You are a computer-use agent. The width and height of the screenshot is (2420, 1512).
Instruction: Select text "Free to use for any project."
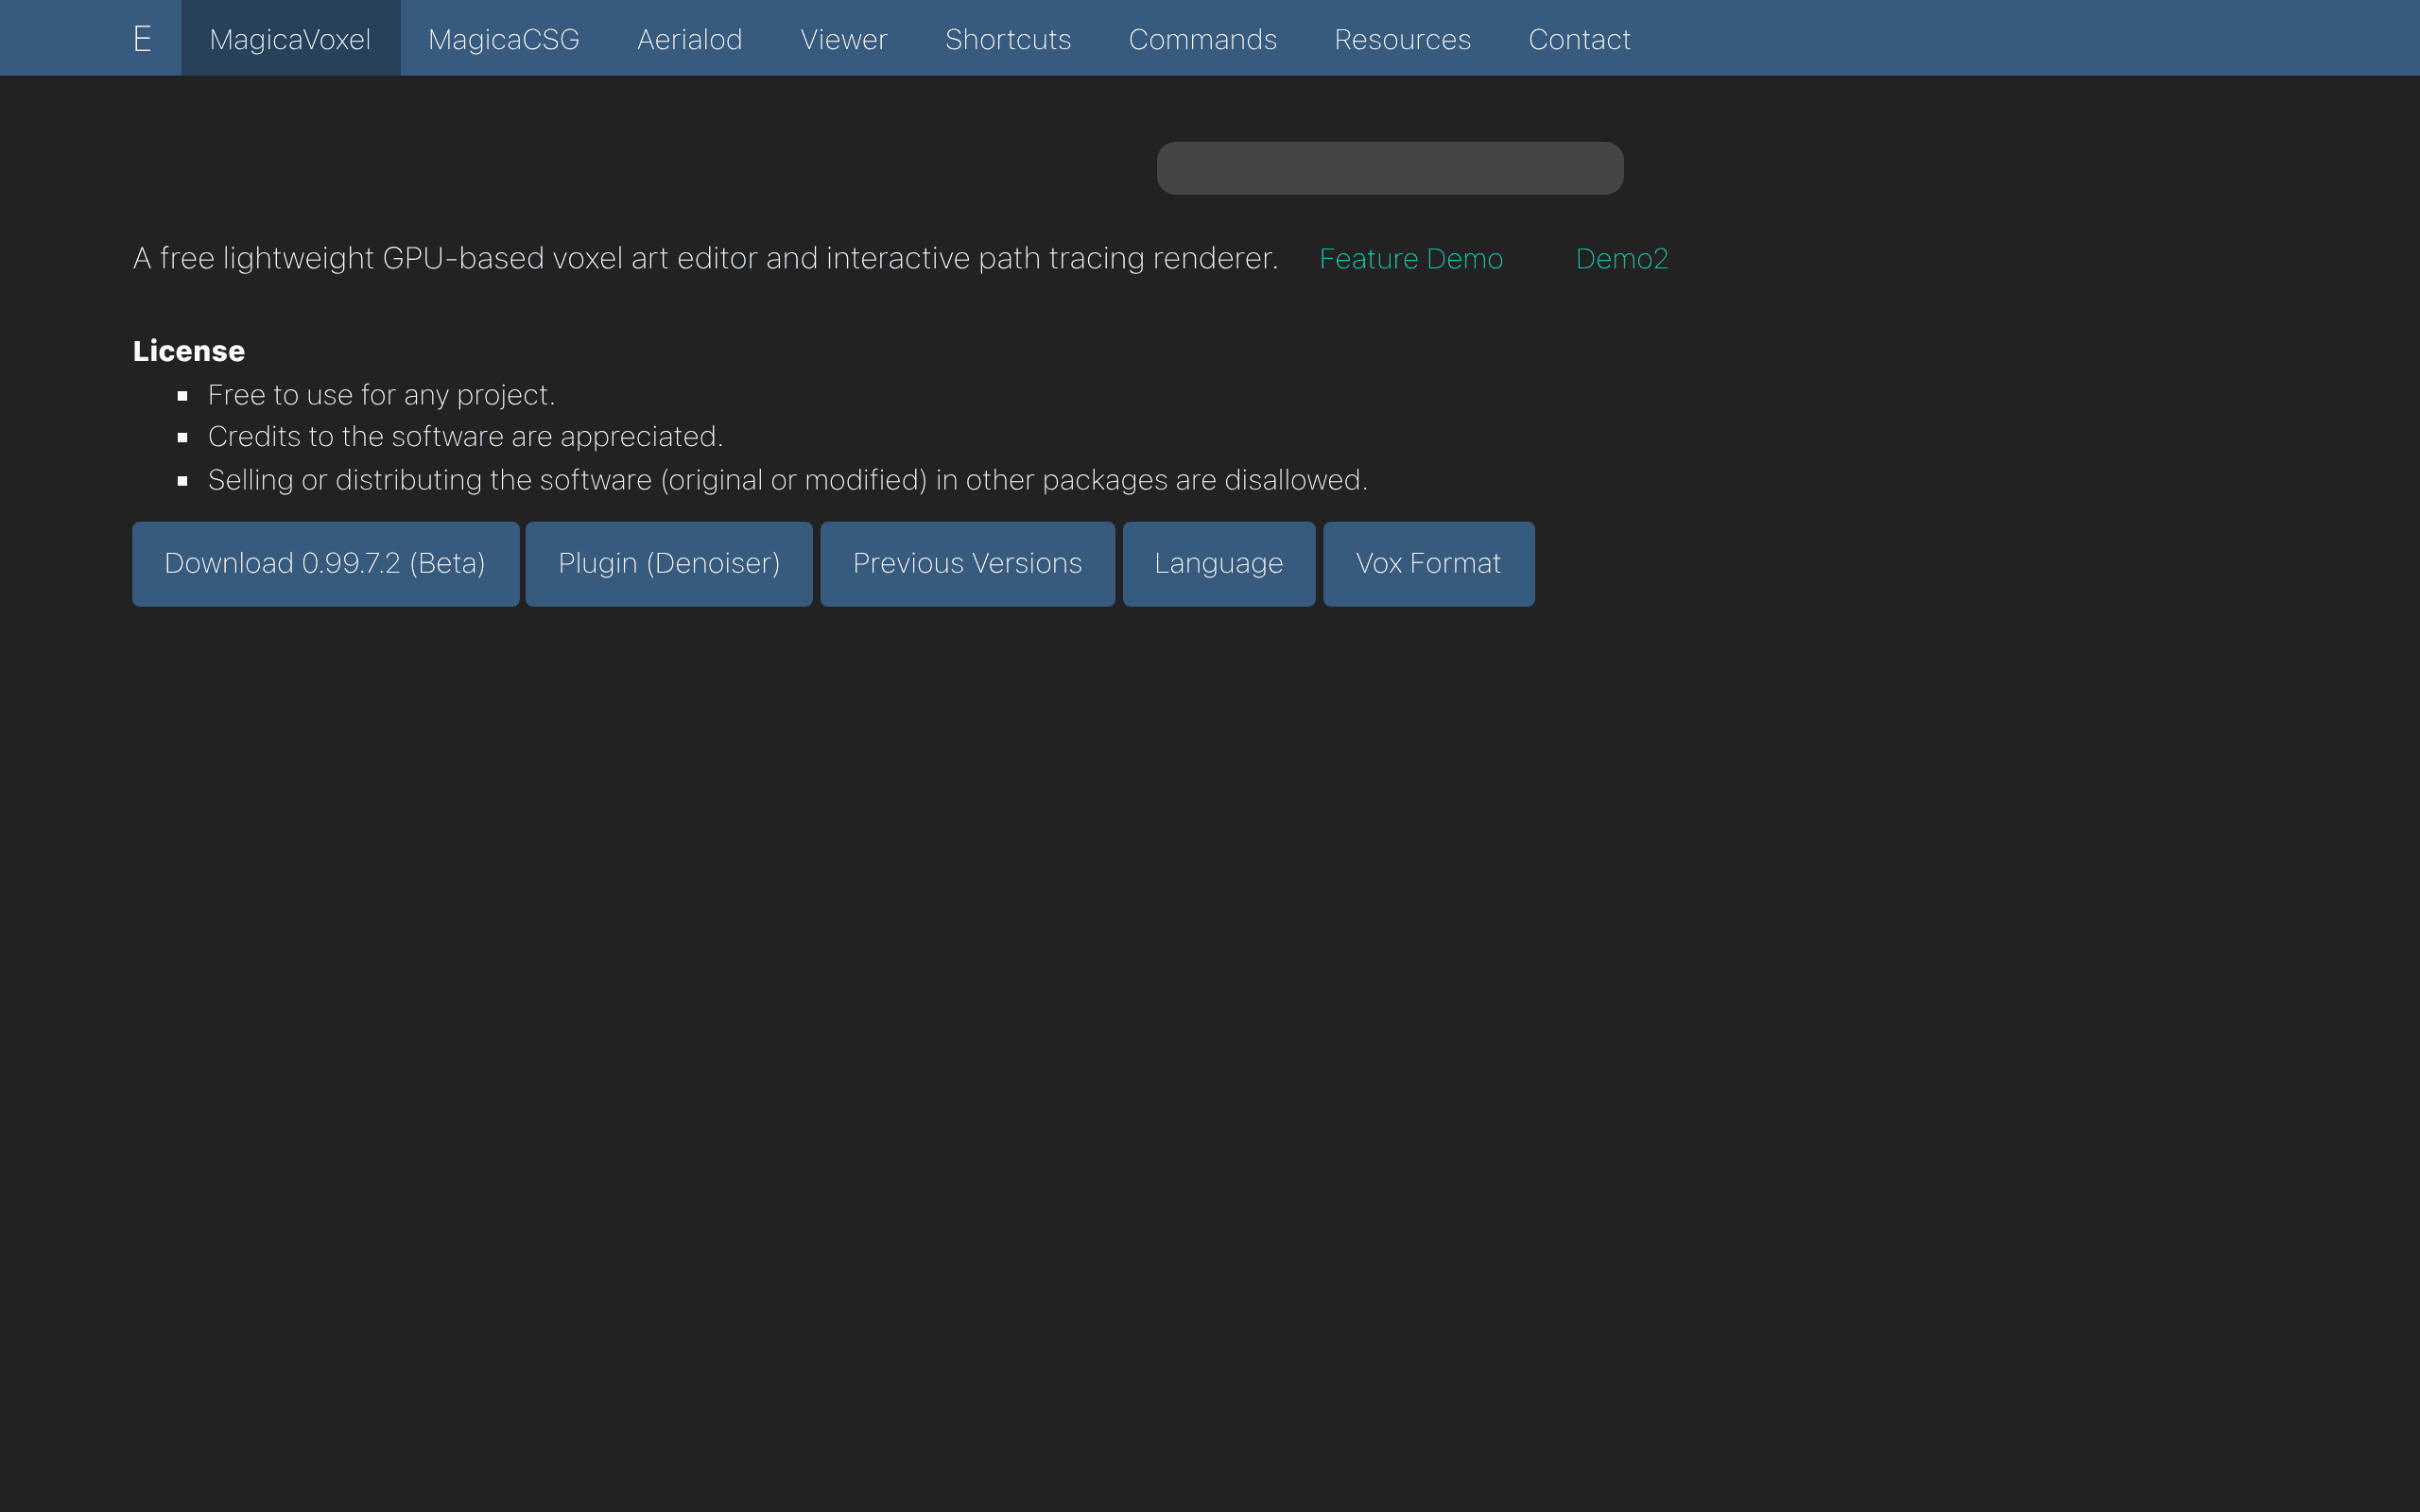click(x=381, y=396)
